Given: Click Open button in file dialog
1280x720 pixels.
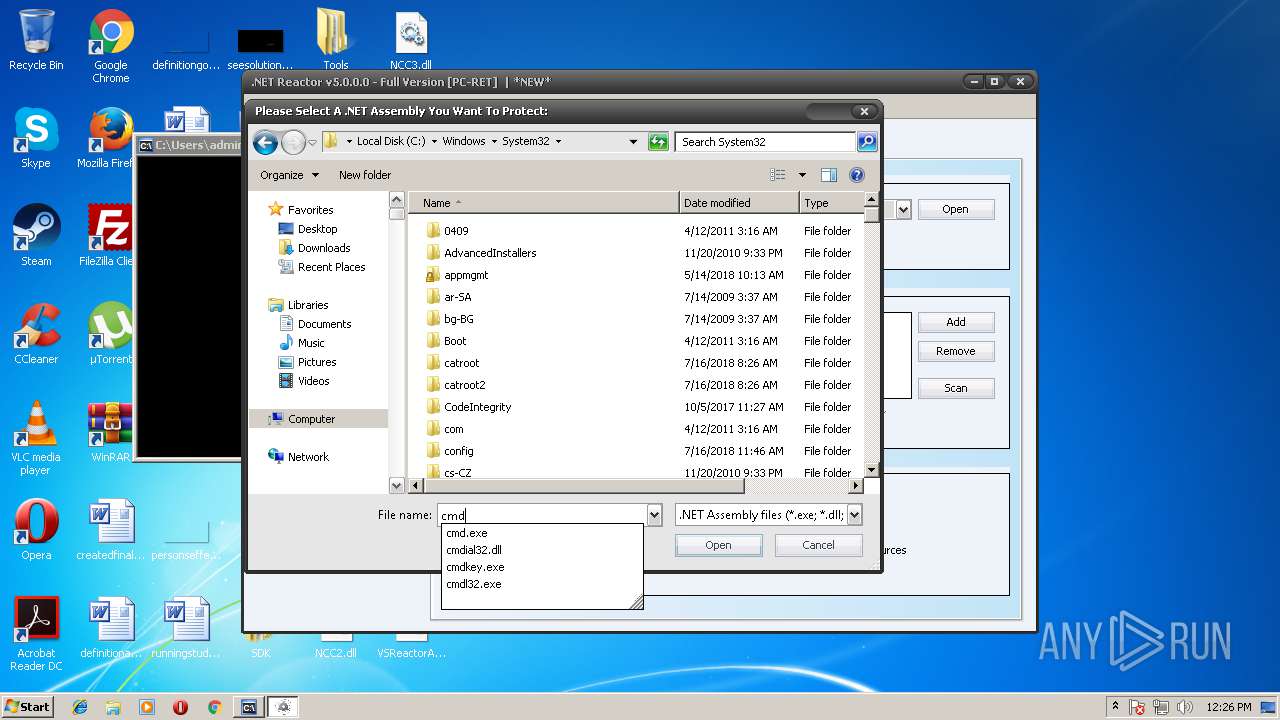Looking at the screenshot, I should pos(718,545).
